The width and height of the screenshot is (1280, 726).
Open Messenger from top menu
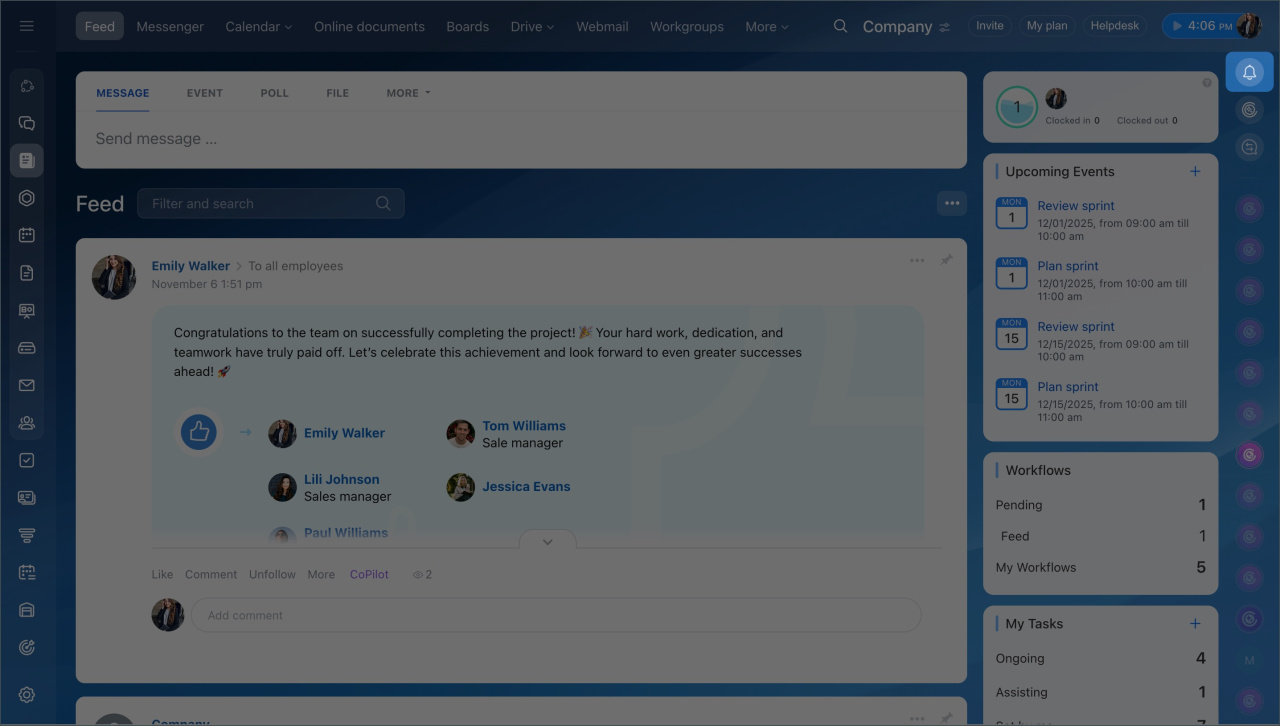click(x=170, y=26)
